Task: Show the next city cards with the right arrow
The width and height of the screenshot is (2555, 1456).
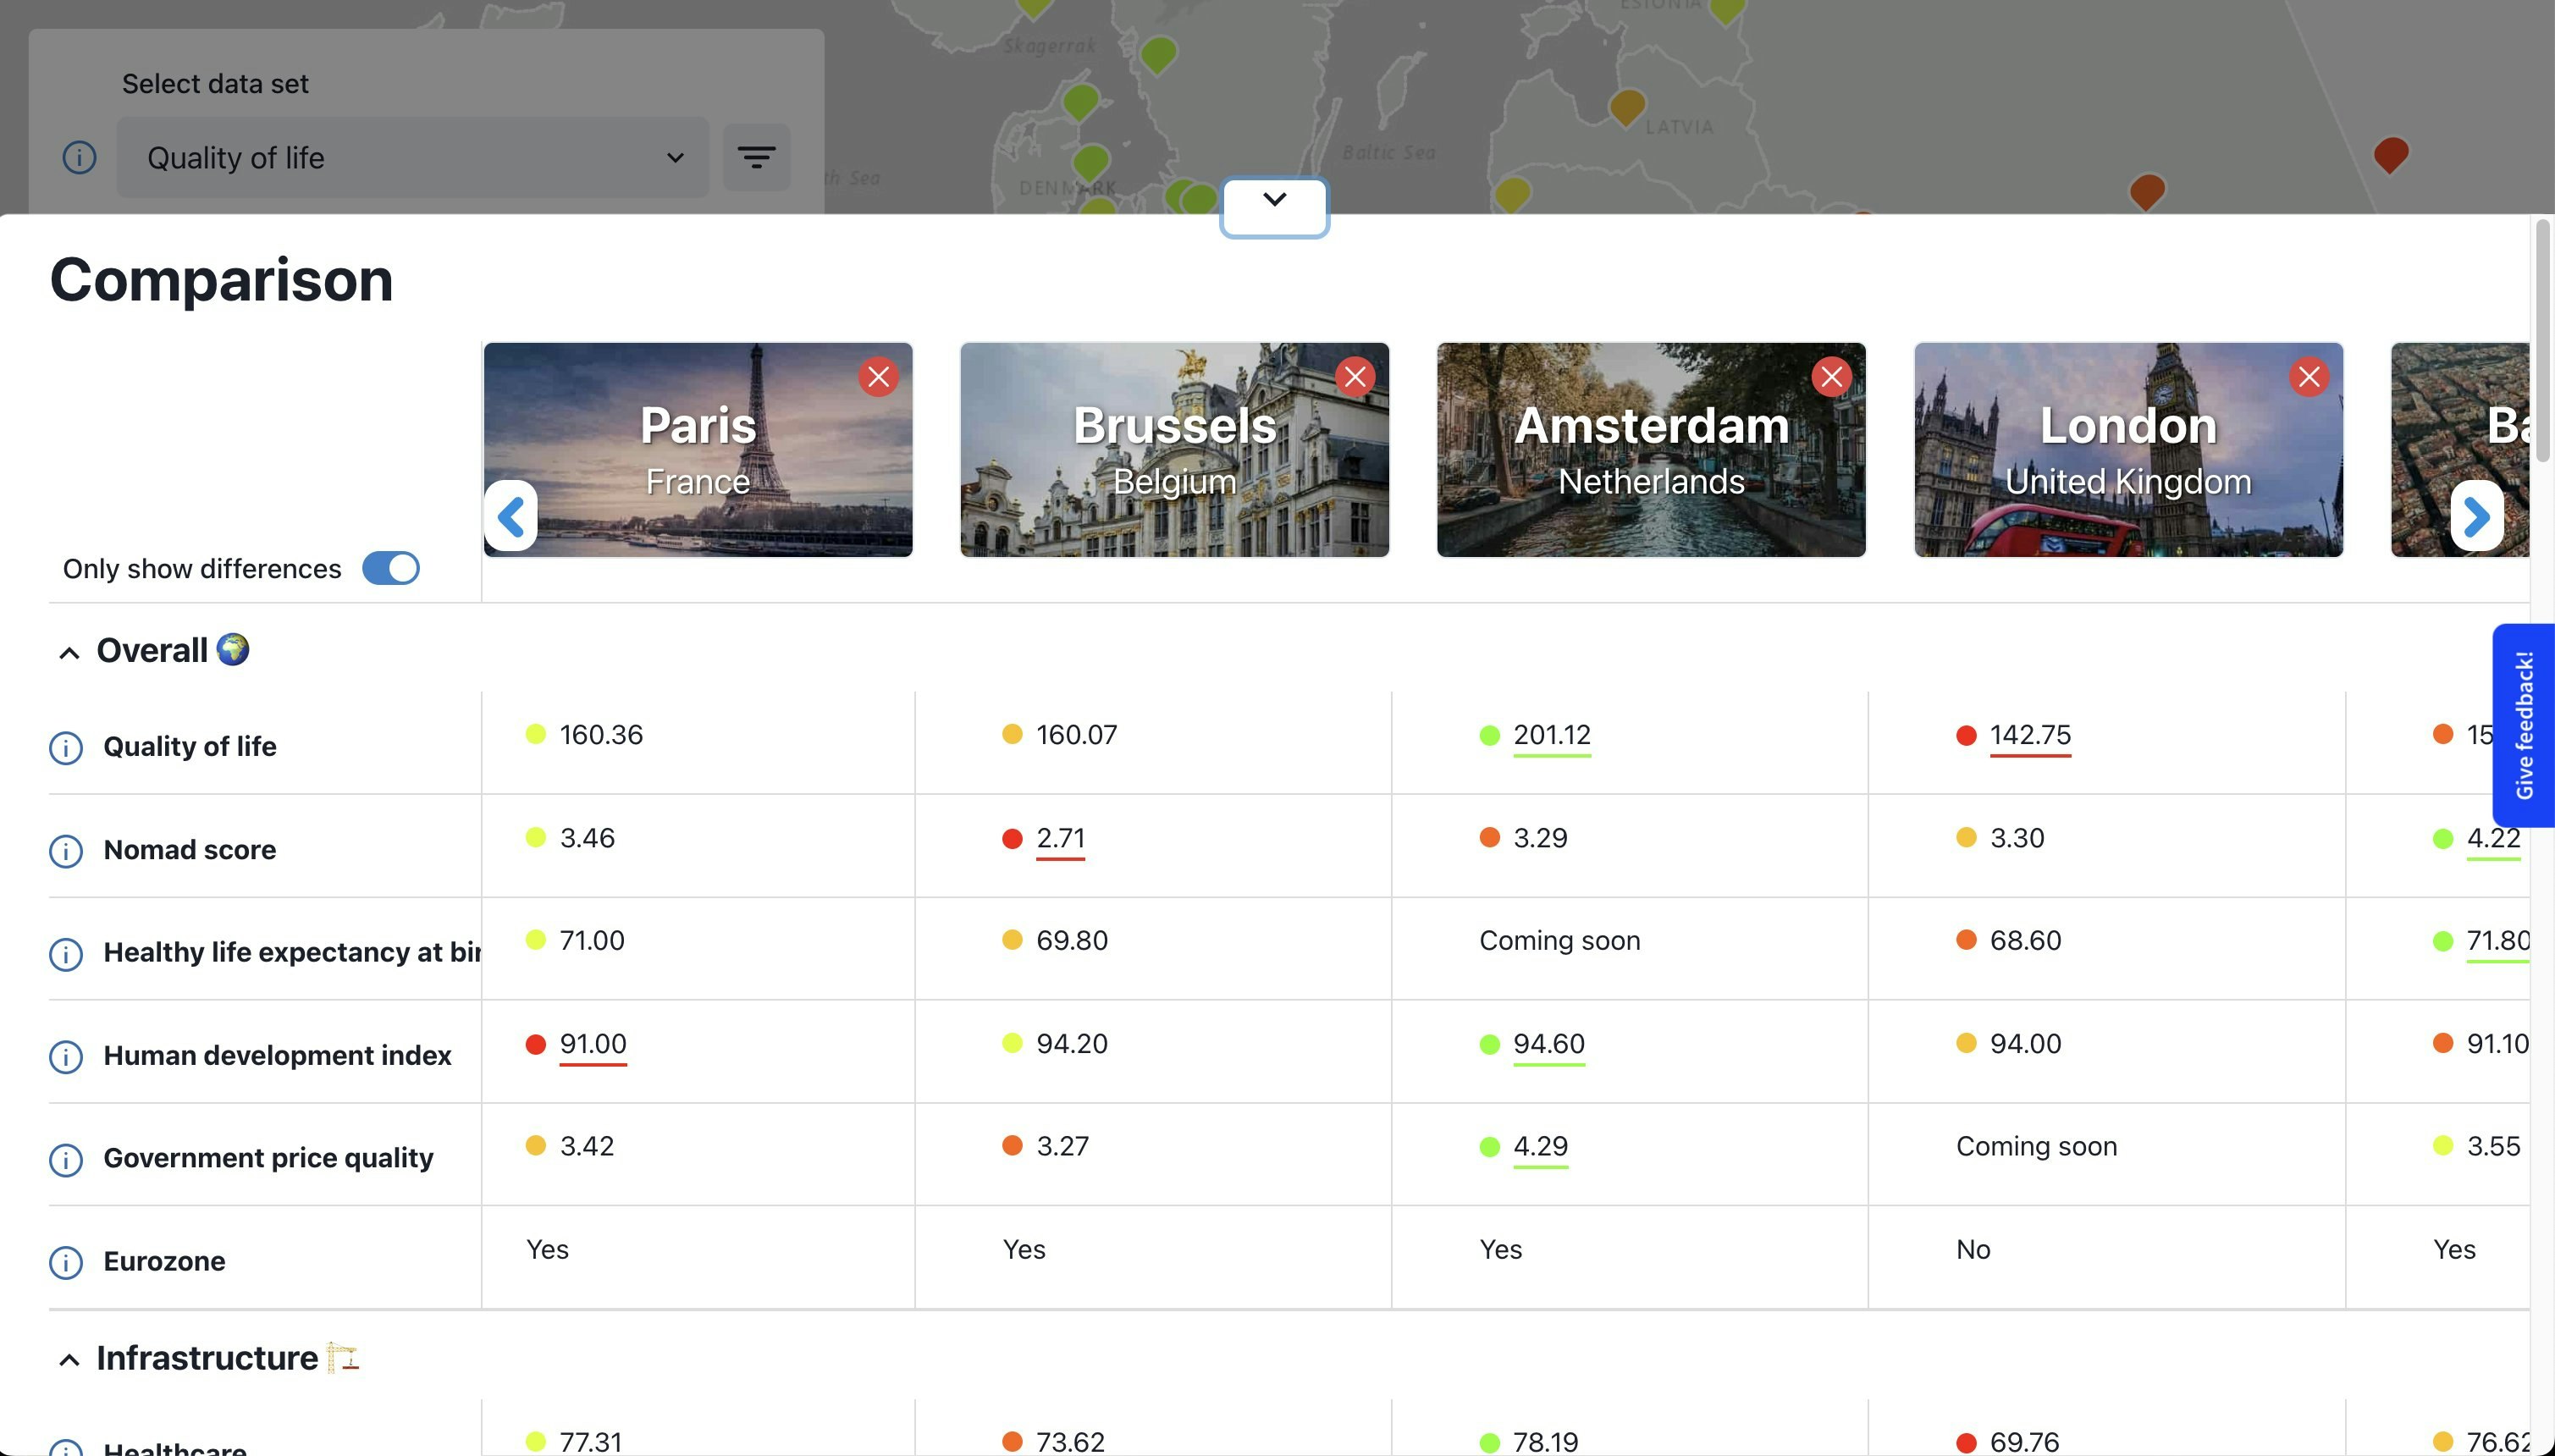Action: [2476, 516]
